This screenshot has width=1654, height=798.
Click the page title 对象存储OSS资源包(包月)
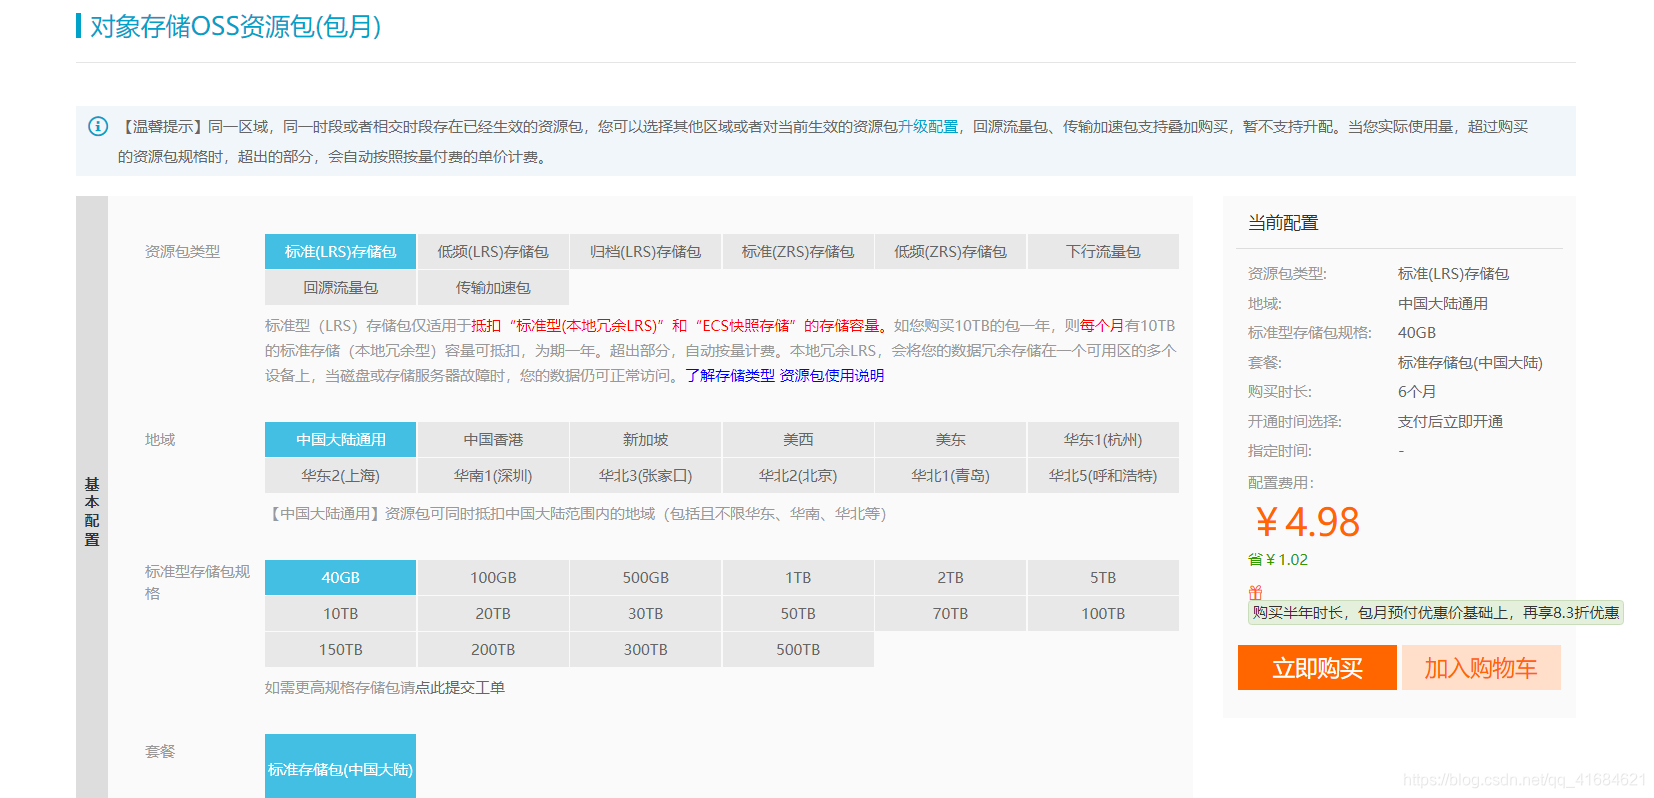(x=236, y=27)
